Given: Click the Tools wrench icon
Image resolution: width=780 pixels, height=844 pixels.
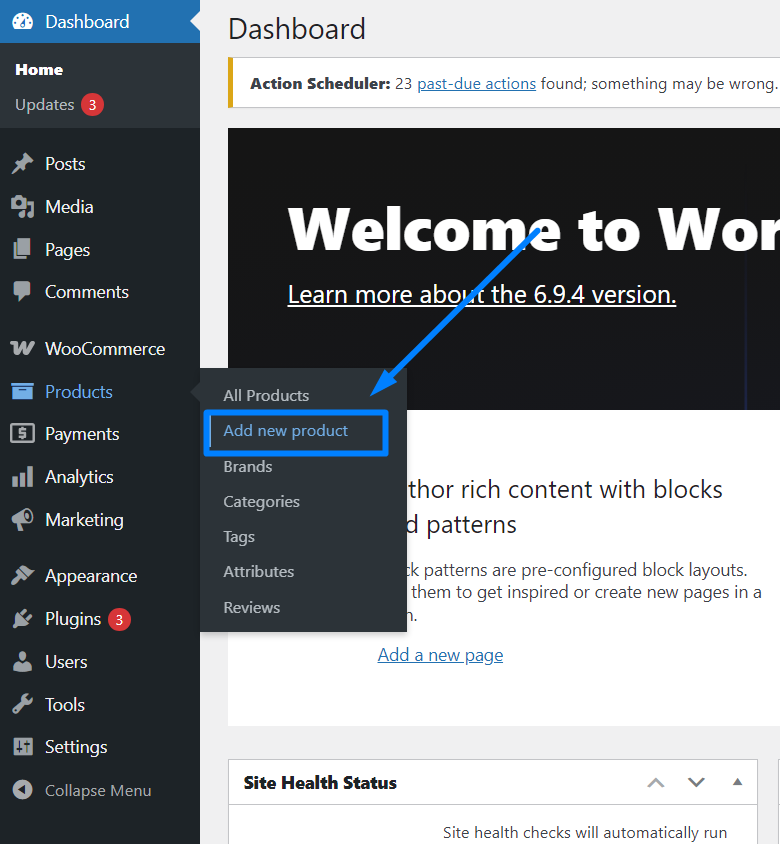Looking at the screenshot, I should (22, 704).
